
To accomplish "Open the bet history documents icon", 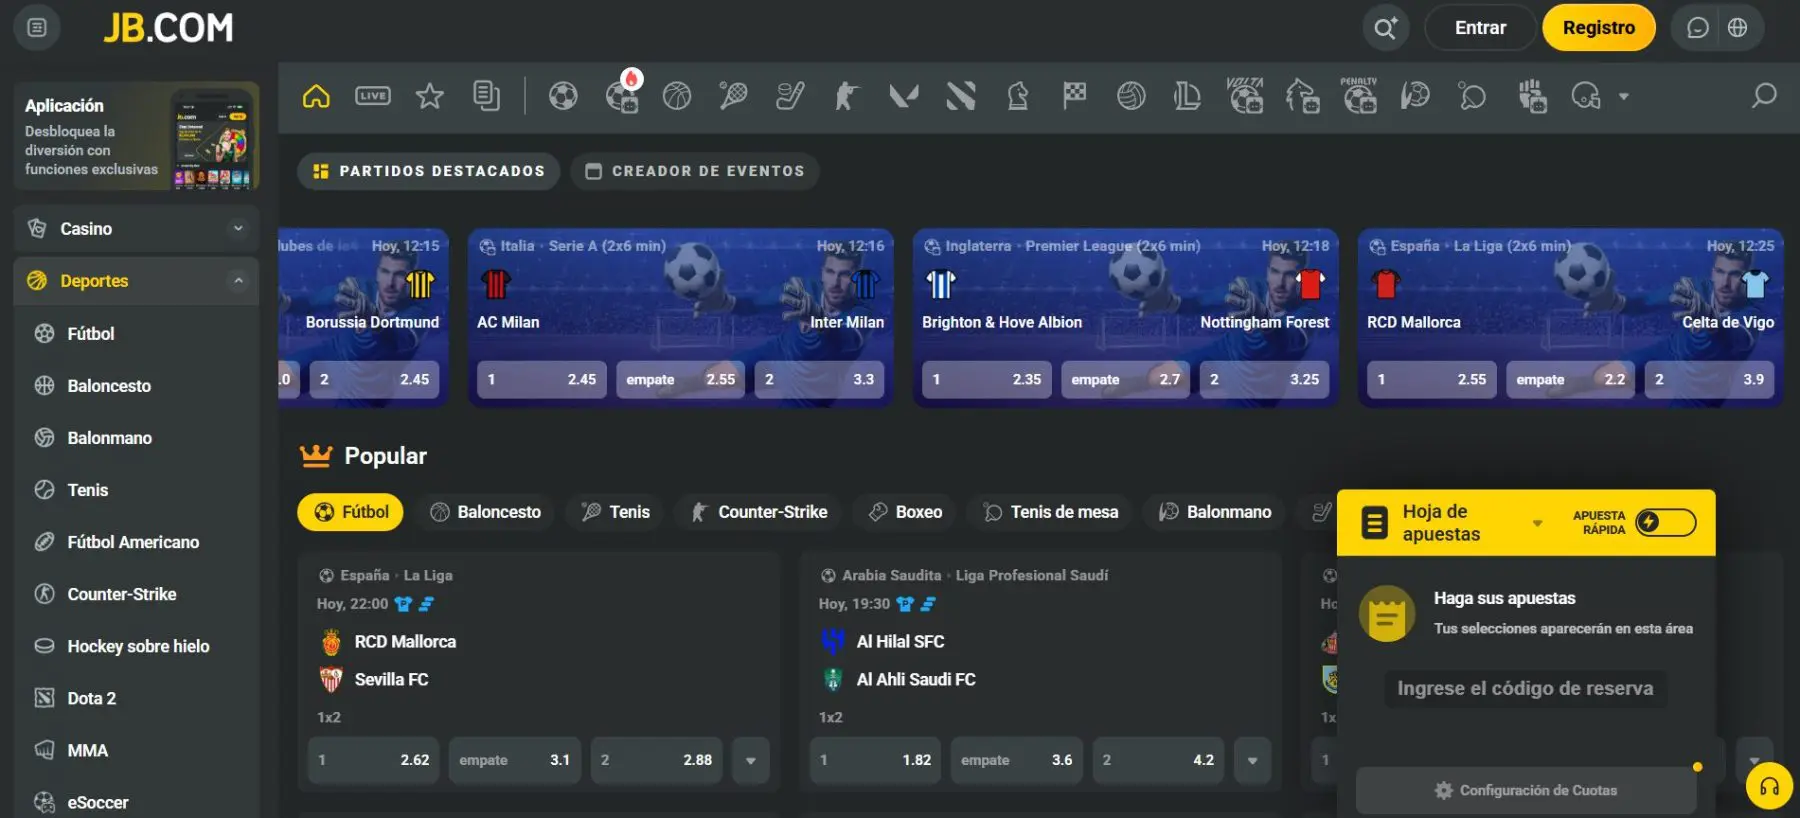I will 487,96.
